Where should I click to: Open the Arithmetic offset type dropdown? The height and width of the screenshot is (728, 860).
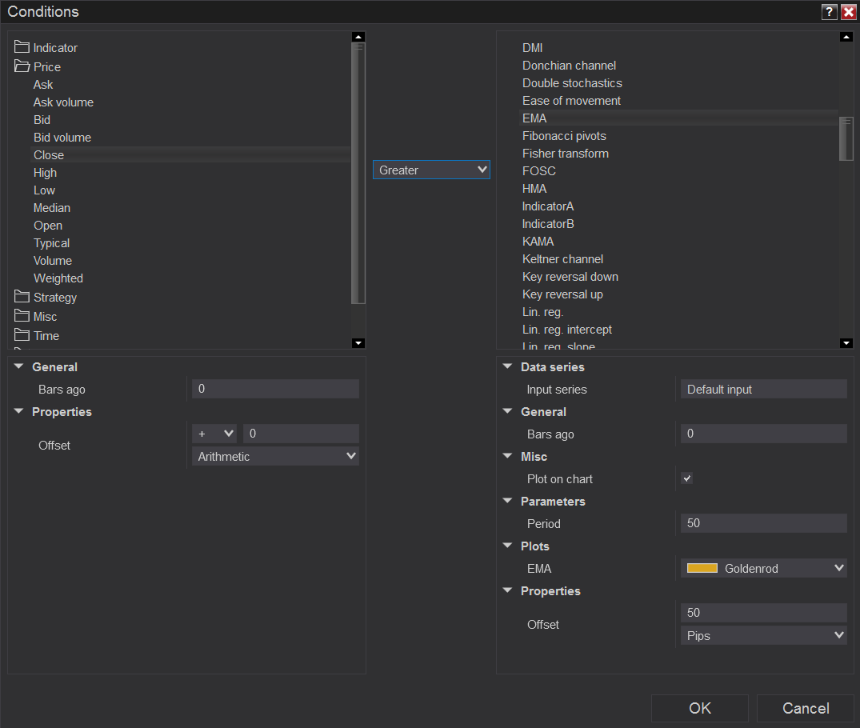point(275,456)
